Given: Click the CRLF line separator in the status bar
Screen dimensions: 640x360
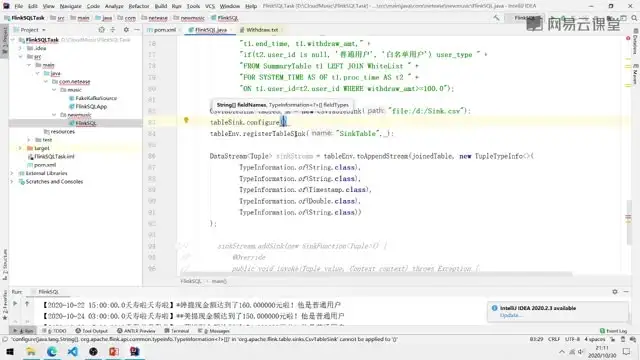Looking at the screenshot, I should pos(554,339).
